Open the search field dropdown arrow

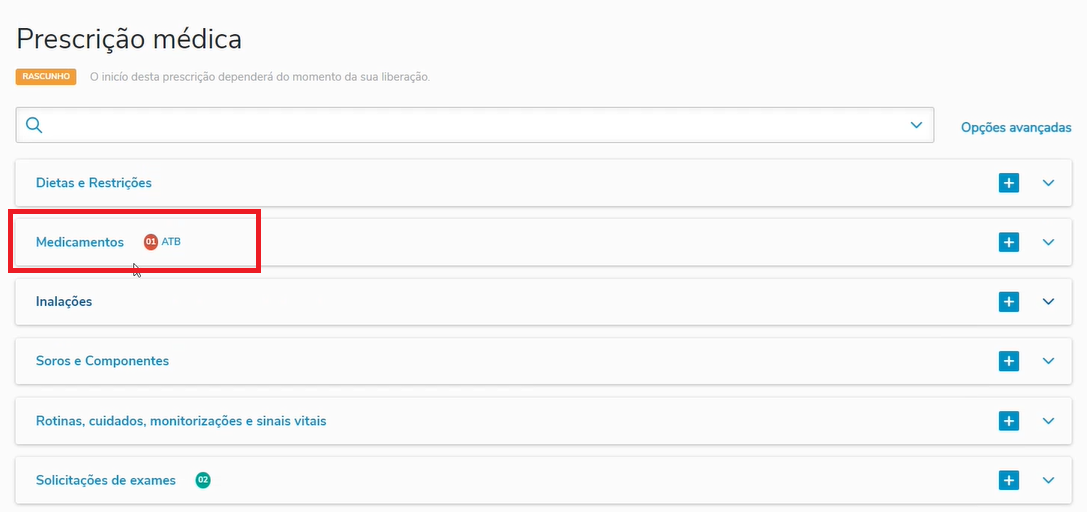point(916,125)
